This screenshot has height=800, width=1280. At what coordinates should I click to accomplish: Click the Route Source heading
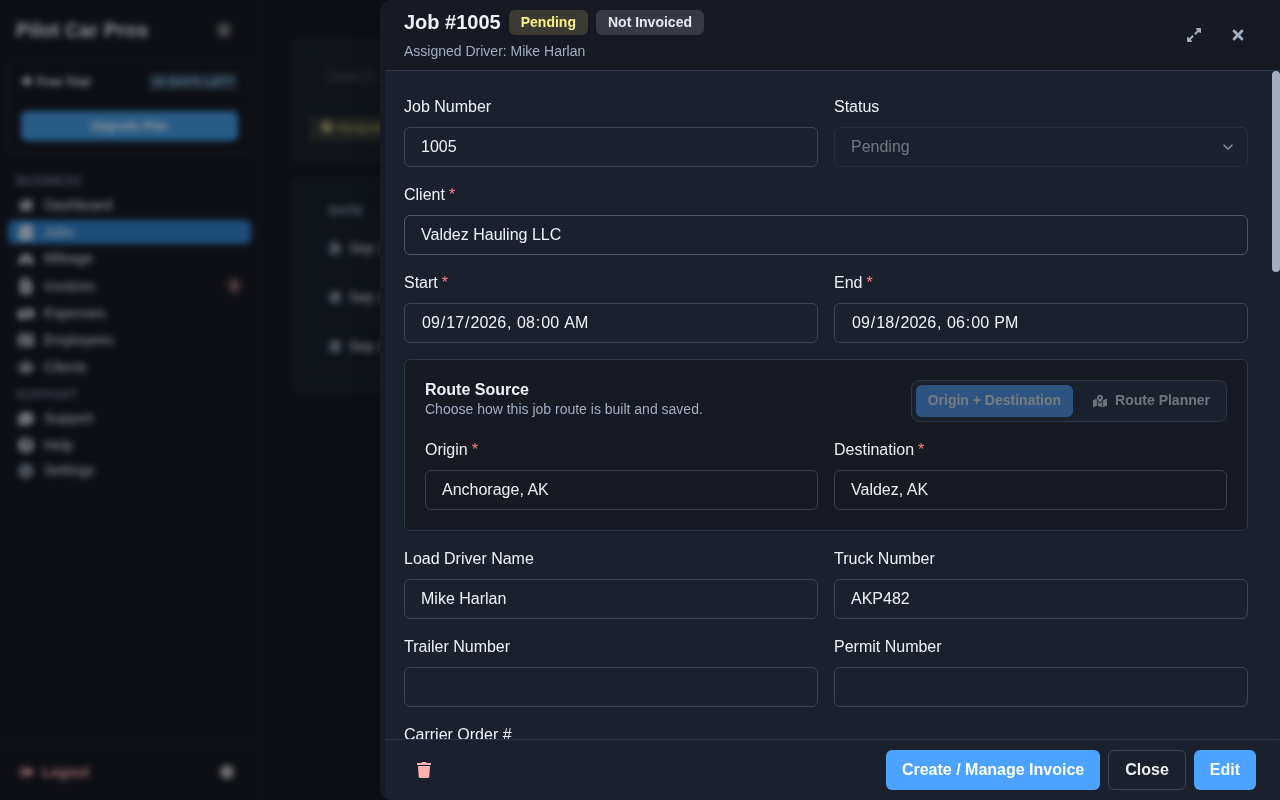tap(477, 390)
